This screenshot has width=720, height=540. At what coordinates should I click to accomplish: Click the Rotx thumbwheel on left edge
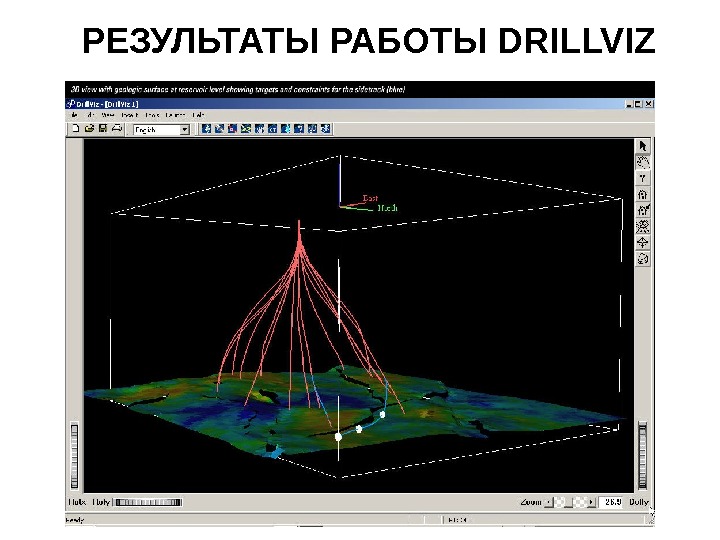click(74, 456)
